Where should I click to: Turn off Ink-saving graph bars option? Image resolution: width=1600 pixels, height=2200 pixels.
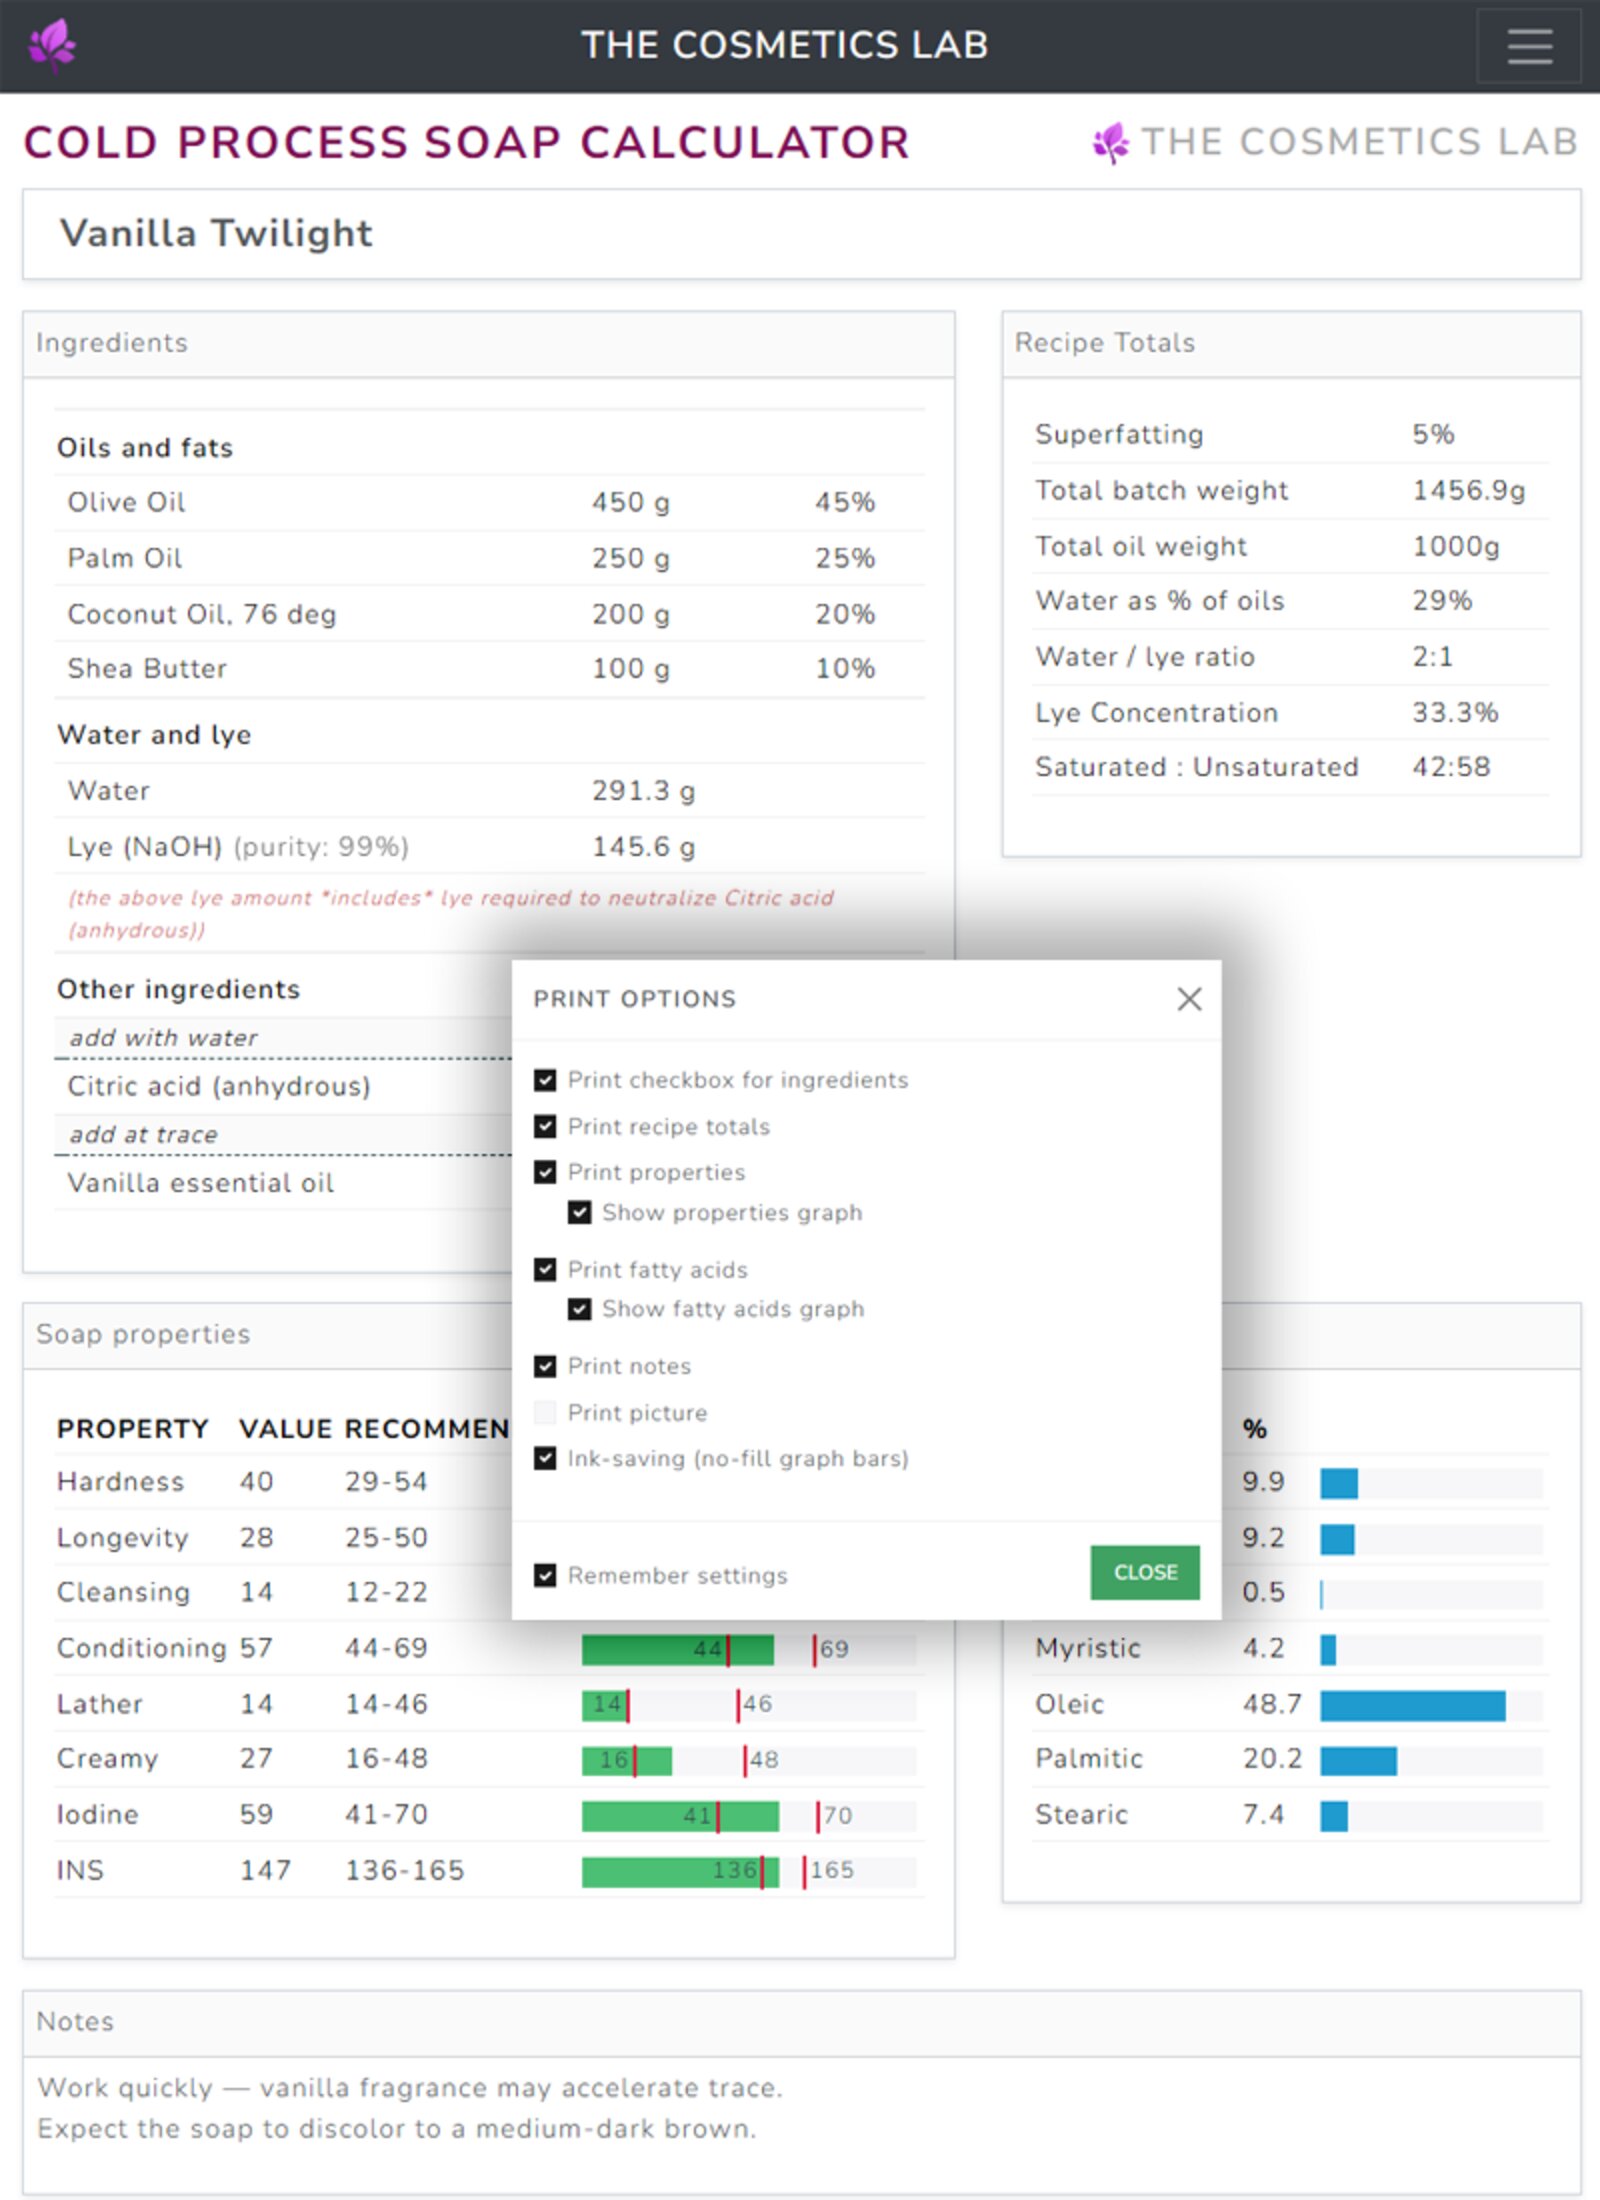(545, 1459)
